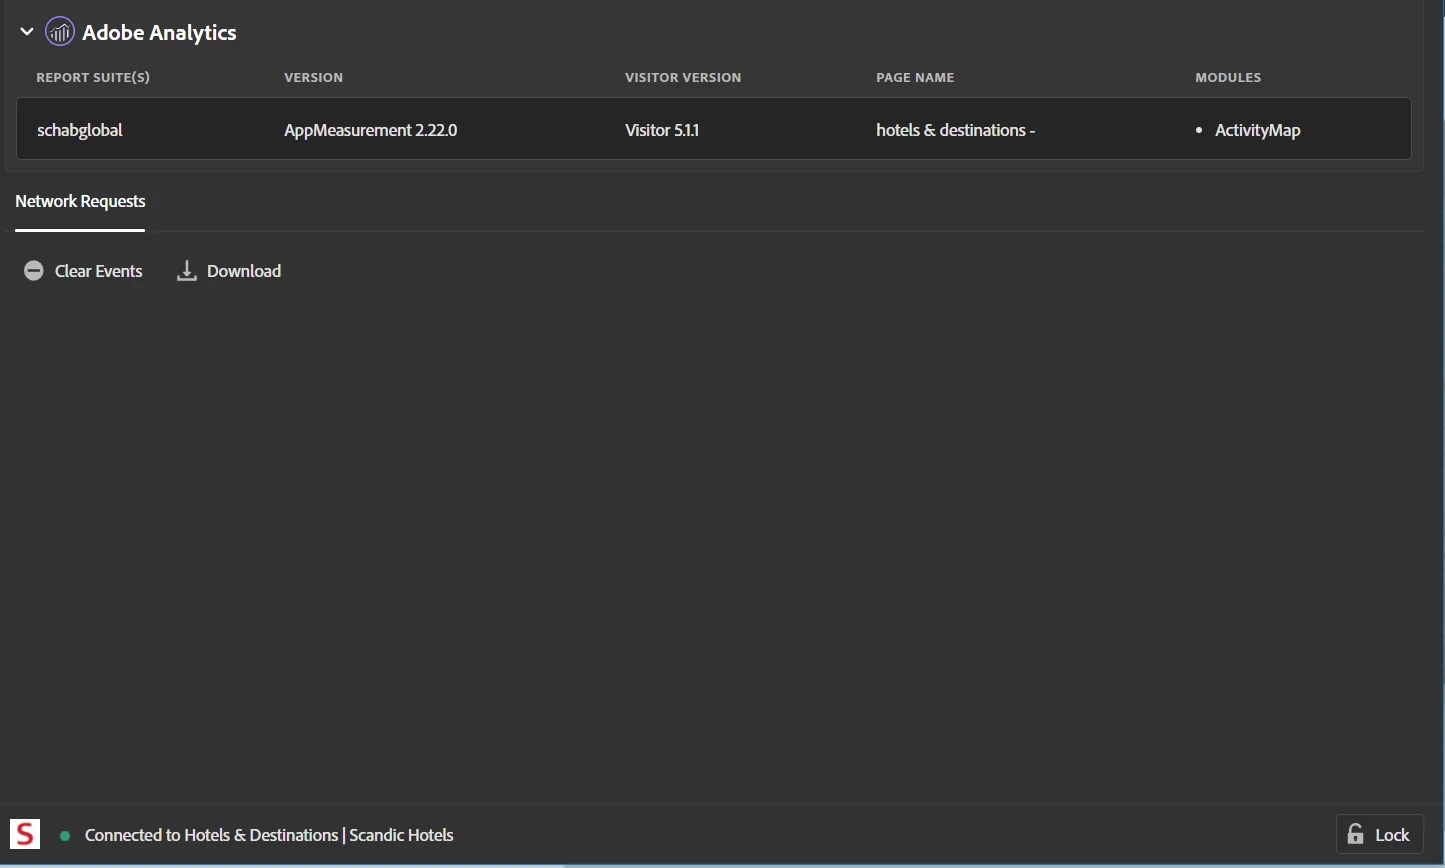Collapse the Adobe Analytics section chevron

27,32
